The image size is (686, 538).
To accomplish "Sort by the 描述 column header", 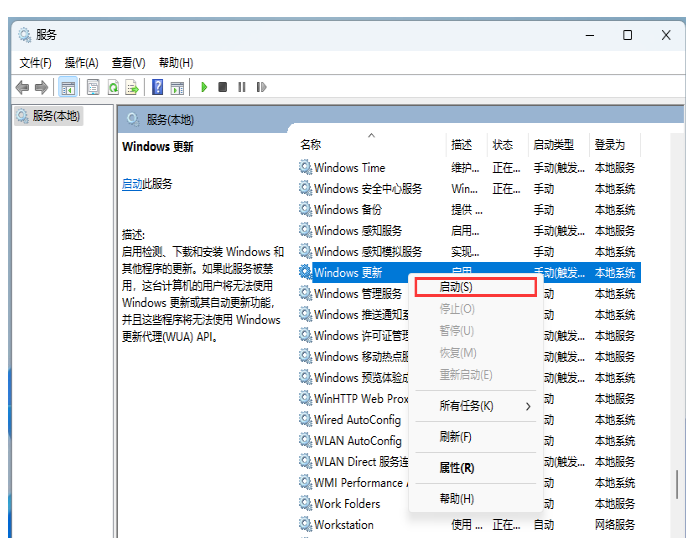I will tap(466, 144).
